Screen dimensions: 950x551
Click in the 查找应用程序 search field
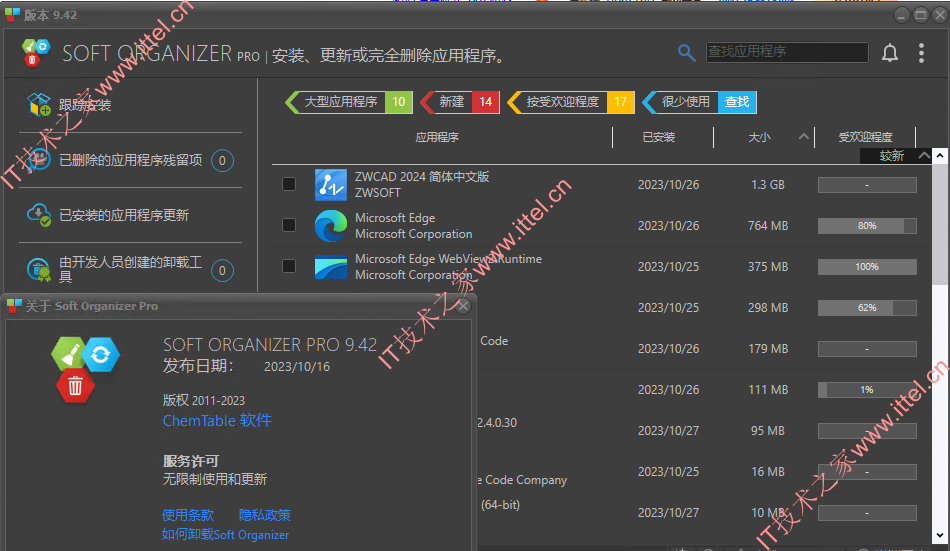786,52
